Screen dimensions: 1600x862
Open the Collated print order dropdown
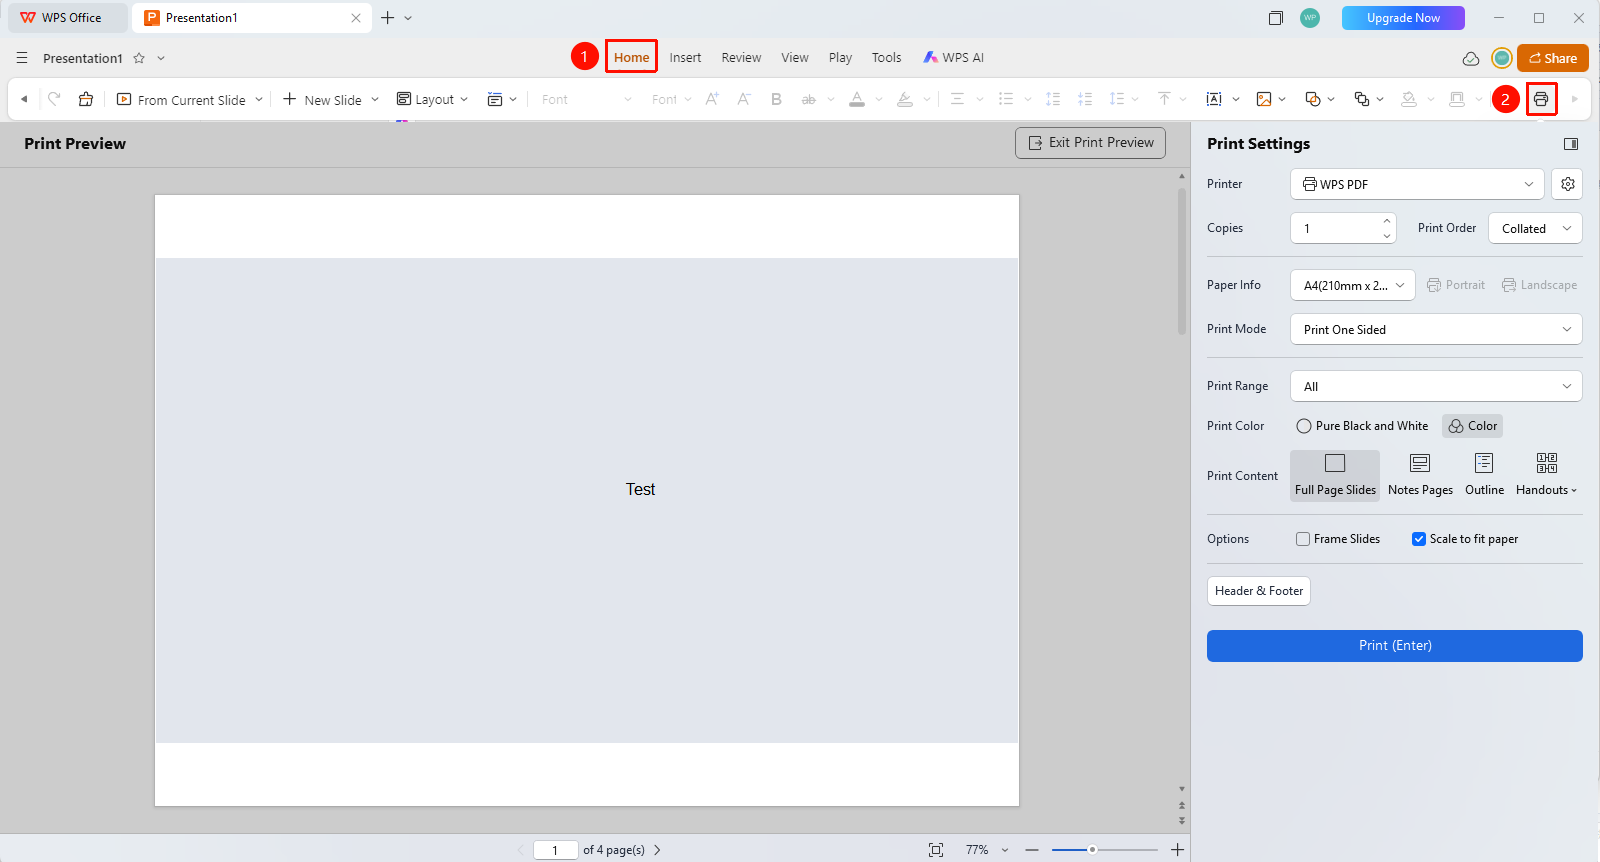pos(1535,228)
